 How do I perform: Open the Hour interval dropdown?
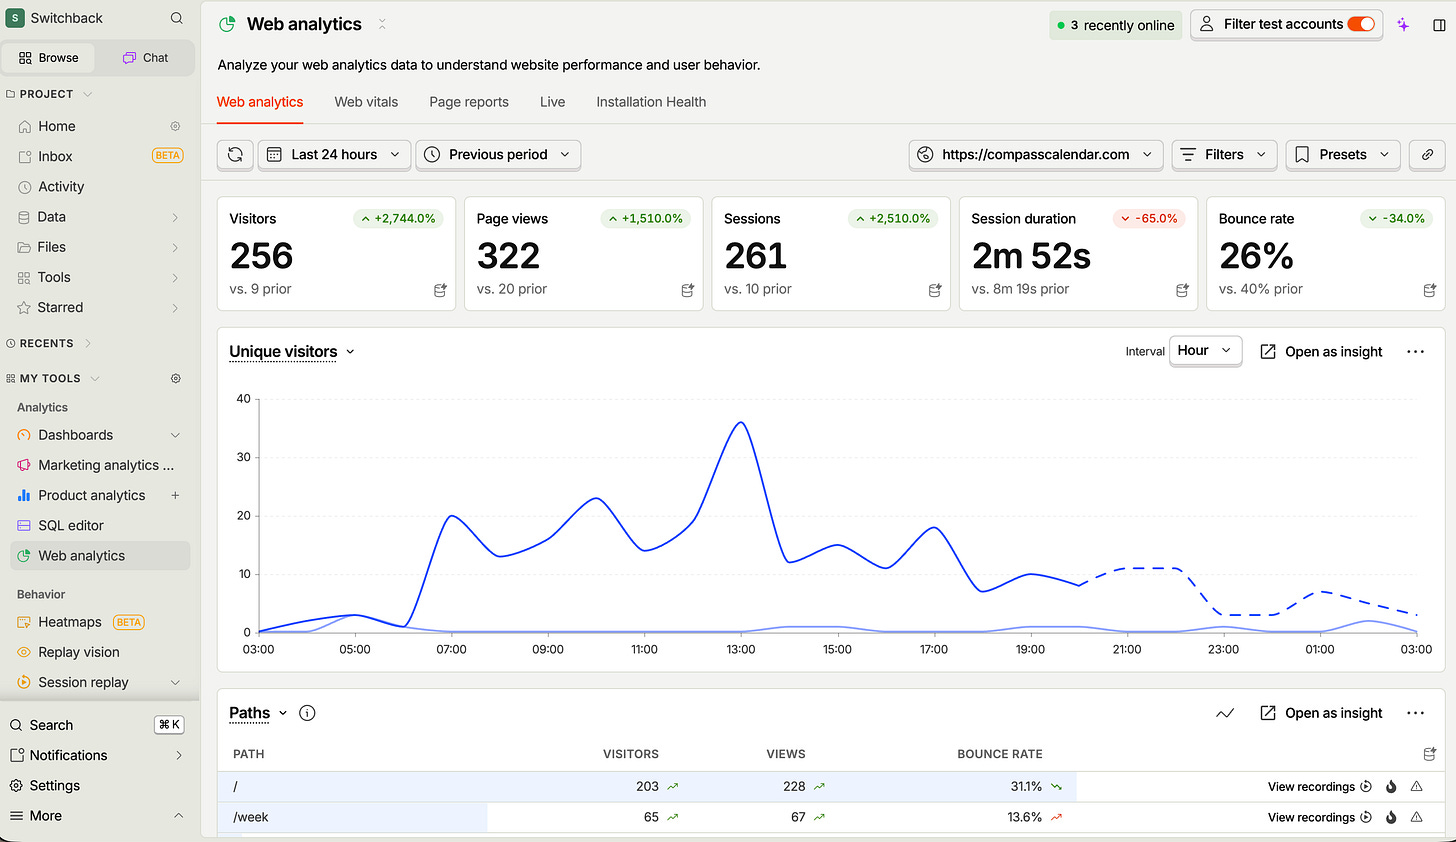coord(1205,351)
